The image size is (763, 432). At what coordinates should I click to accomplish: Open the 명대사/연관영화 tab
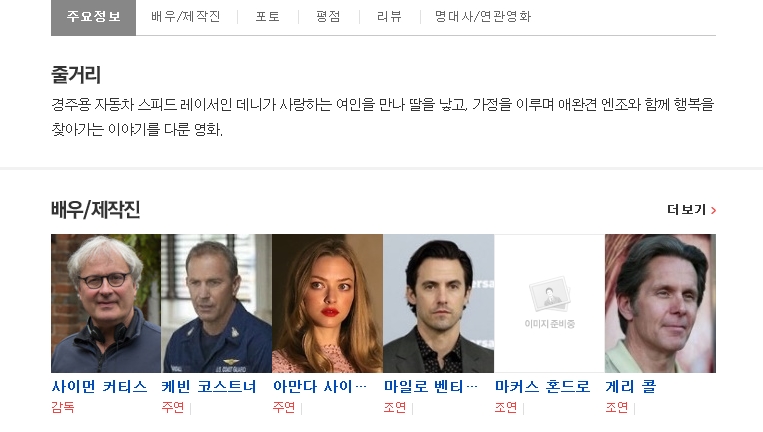tap(483, 17)
